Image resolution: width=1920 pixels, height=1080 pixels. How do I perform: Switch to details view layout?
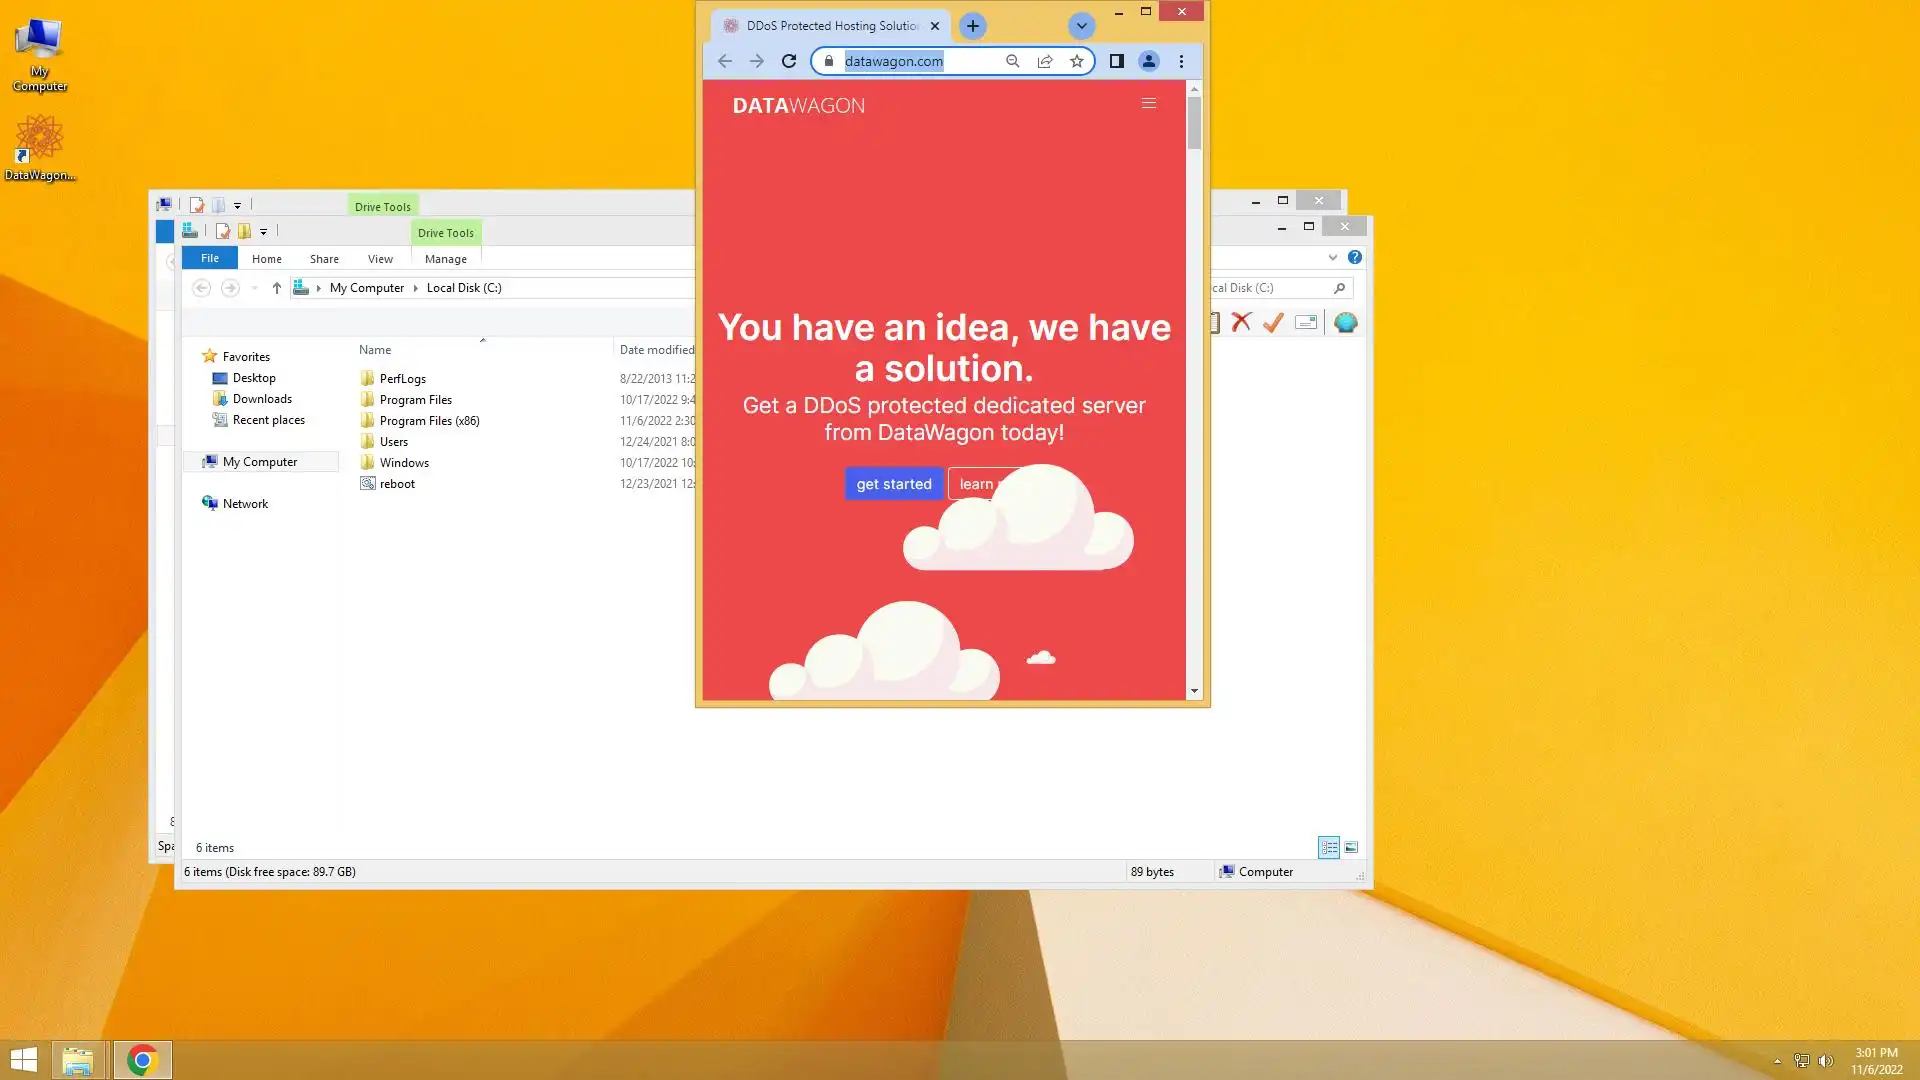pyautogui.click(x=1329, y=847)
